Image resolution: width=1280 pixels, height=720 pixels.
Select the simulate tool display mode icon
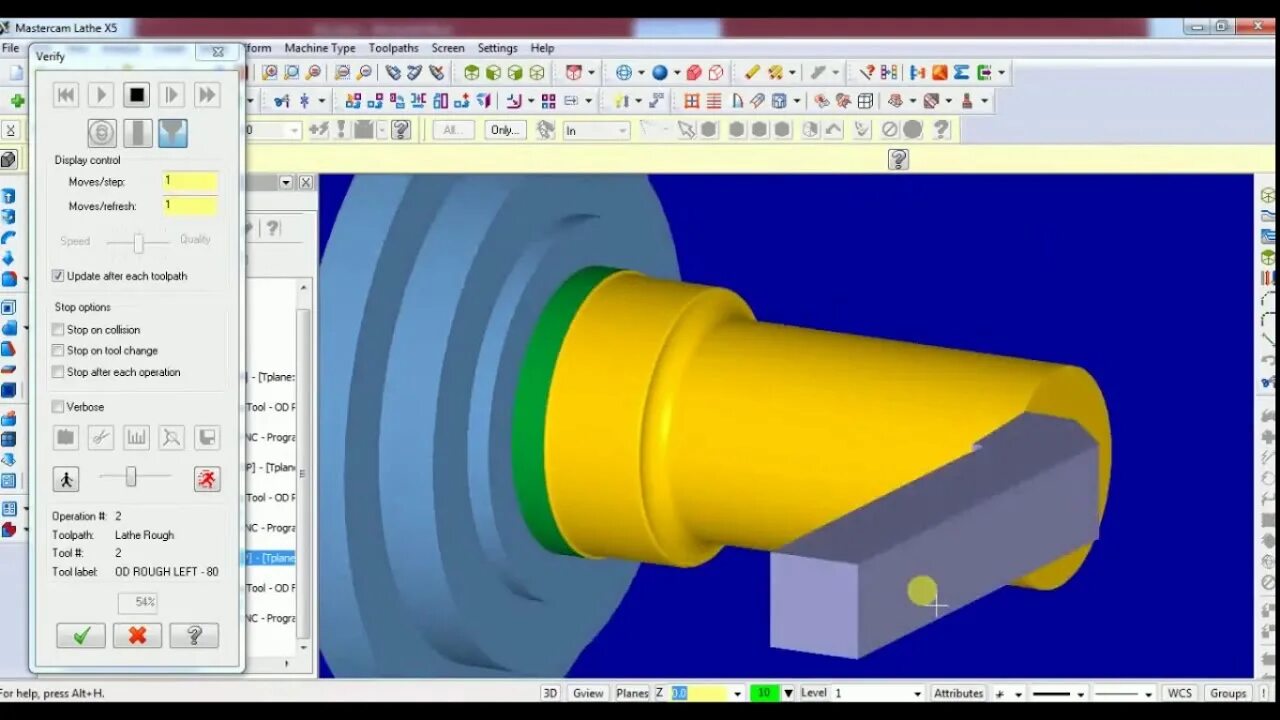tap(138, 133)
